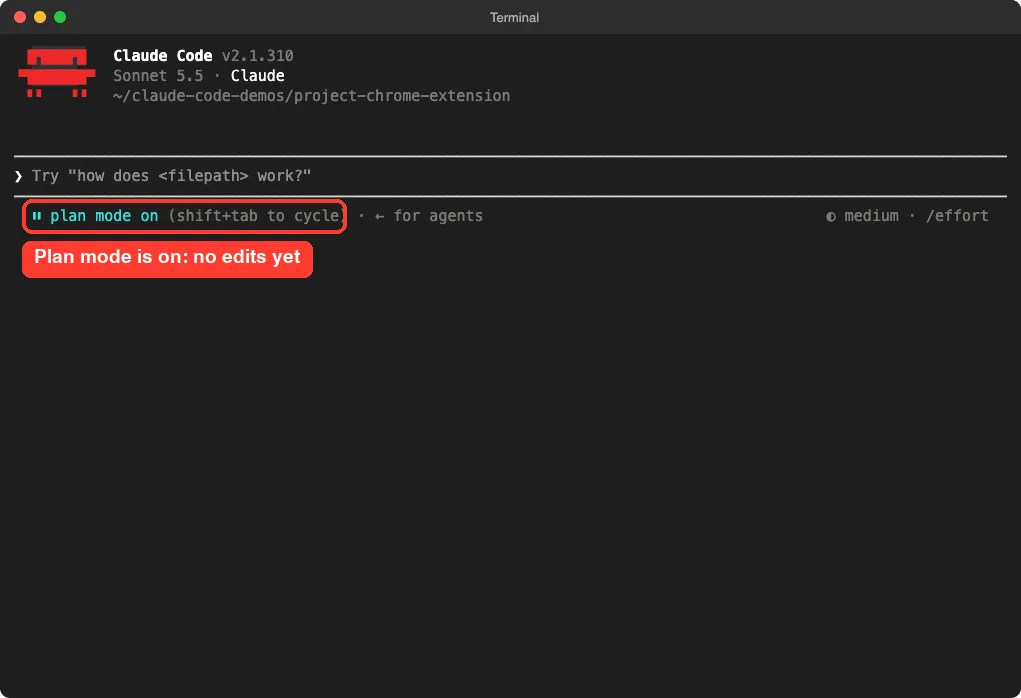Click the half-circle effort level icon
This screenshot has height=698, width=1021.
[831, 216]
